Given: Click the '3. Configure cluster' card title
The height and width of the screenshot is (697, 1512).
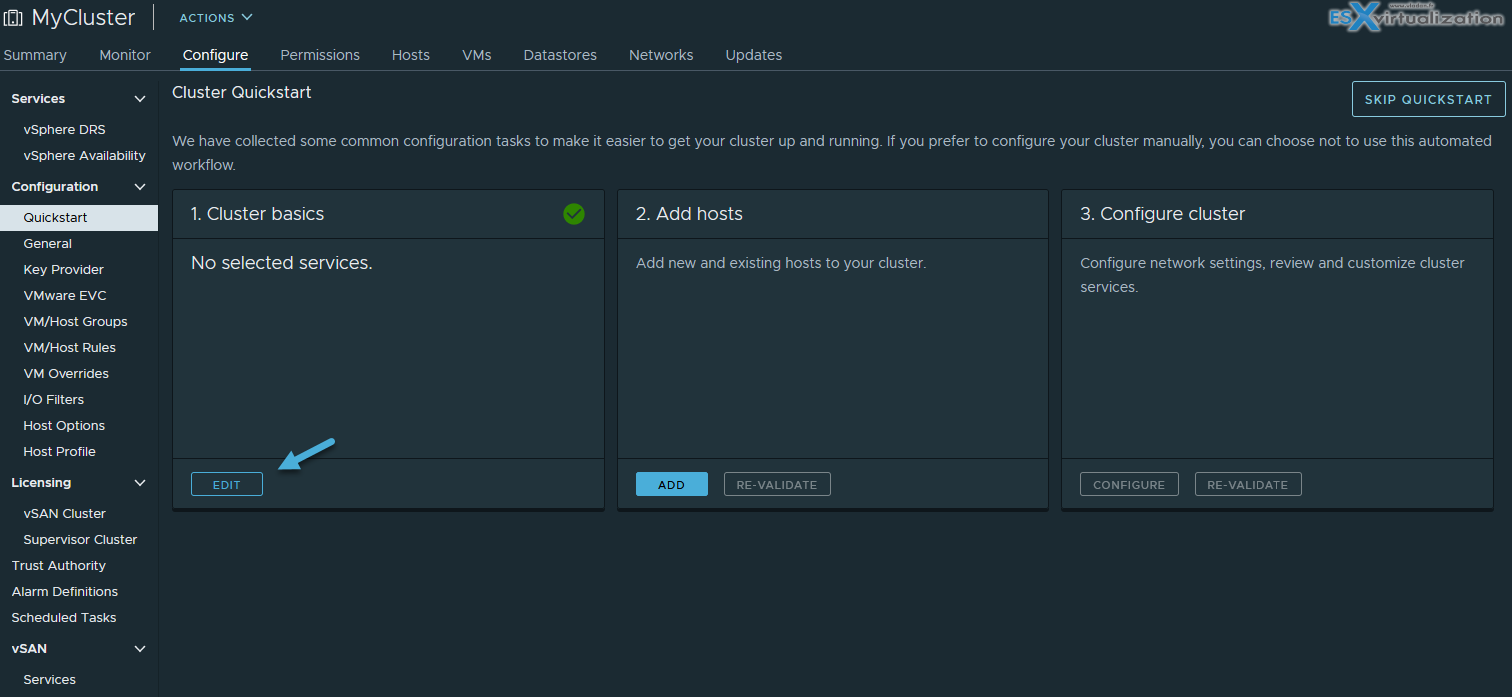Looking at the screenshot, I should pos(1163,214).
